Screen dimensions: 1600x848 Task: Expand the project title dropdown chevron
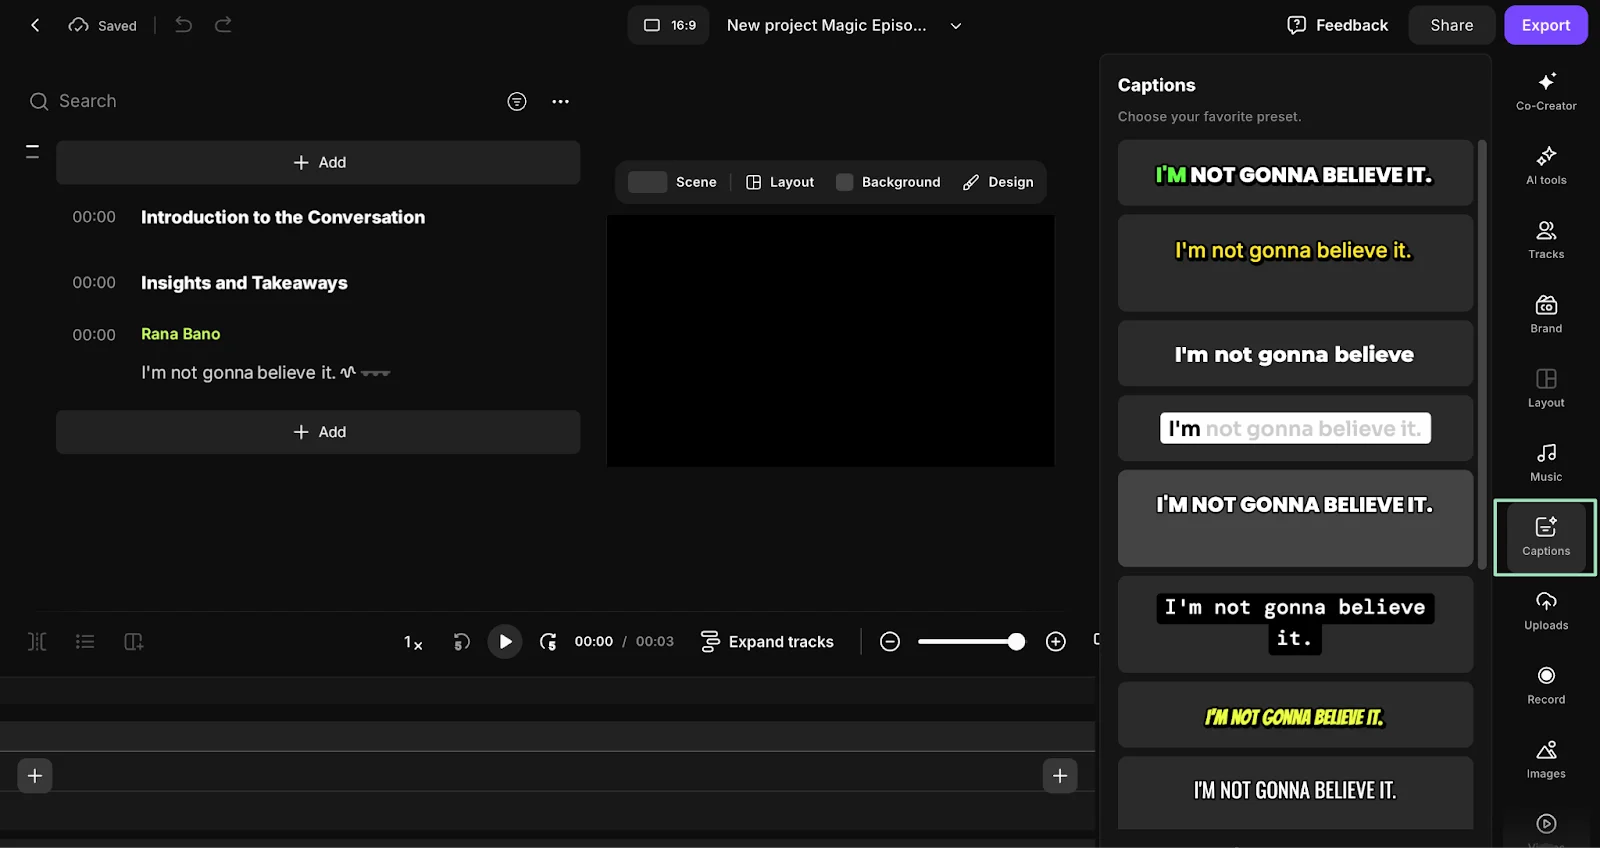point(956,26)
